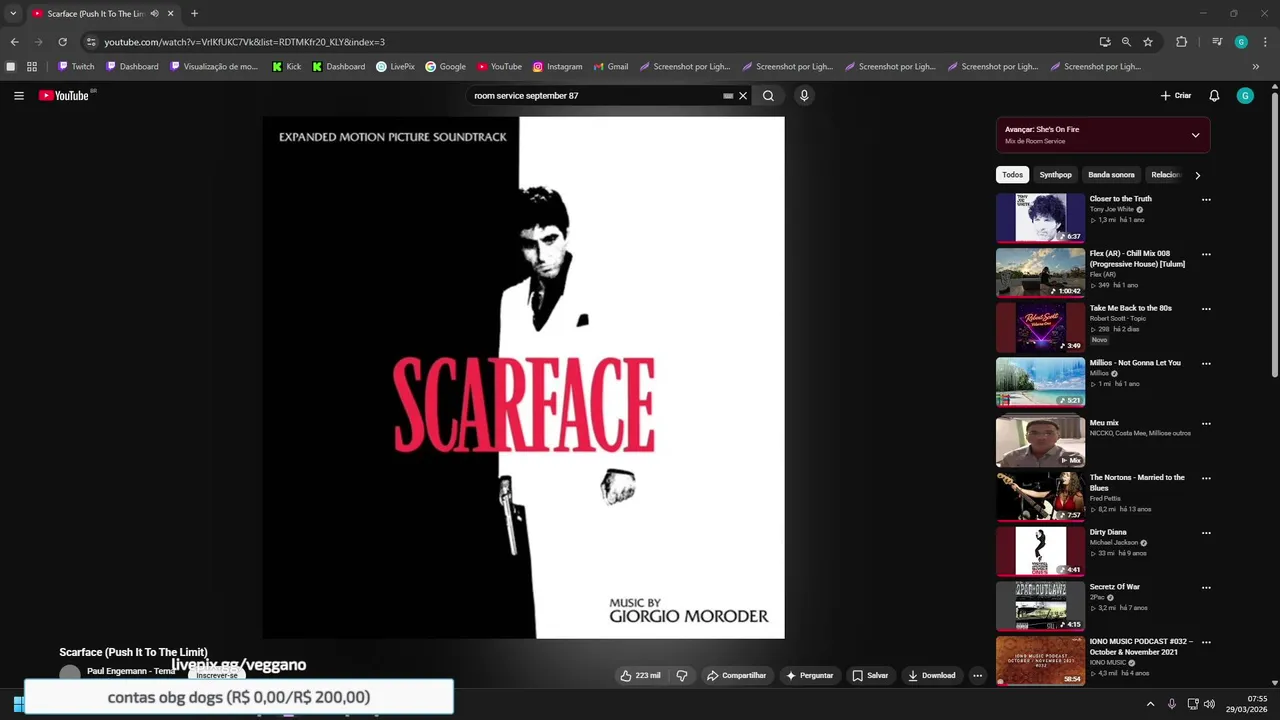Mute the tab via its speaker icon

point(154,14)
